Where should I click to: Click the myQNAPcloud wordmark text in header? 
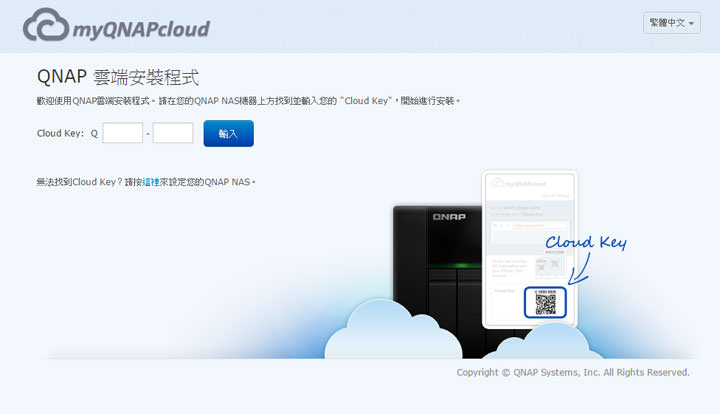coord(140,28)
